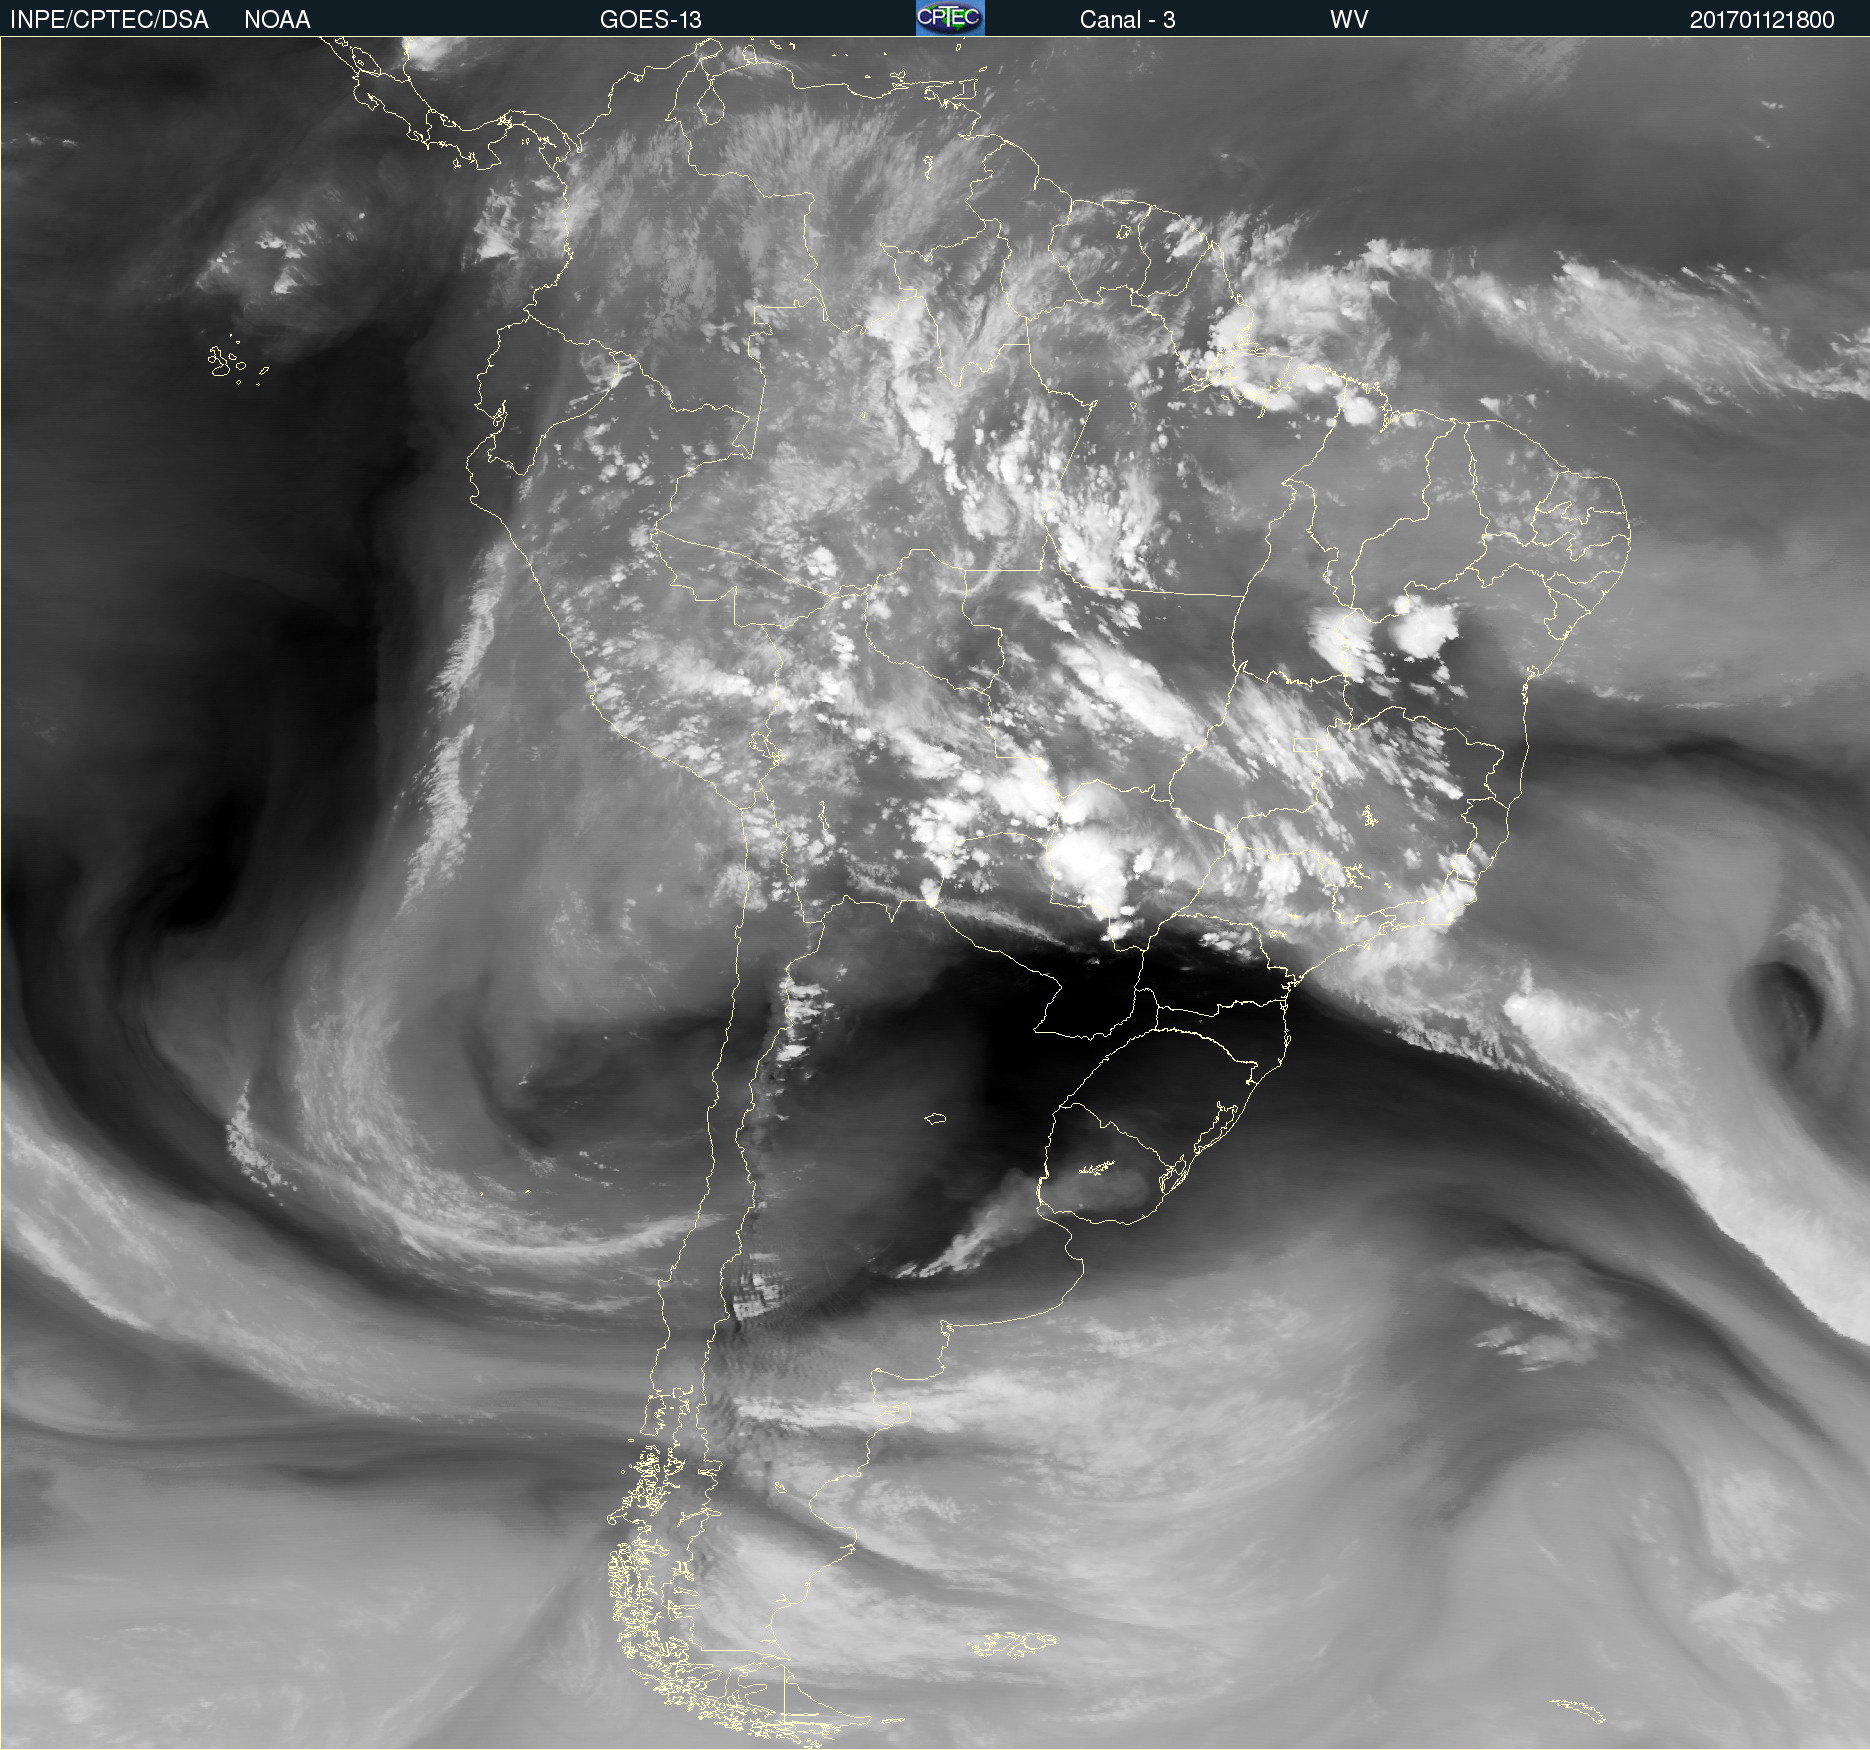Click the Canal - 3 channel label
The height and width of the screenshot is (1750, 1870).
pyautogui.click(x=1127, y=20)
